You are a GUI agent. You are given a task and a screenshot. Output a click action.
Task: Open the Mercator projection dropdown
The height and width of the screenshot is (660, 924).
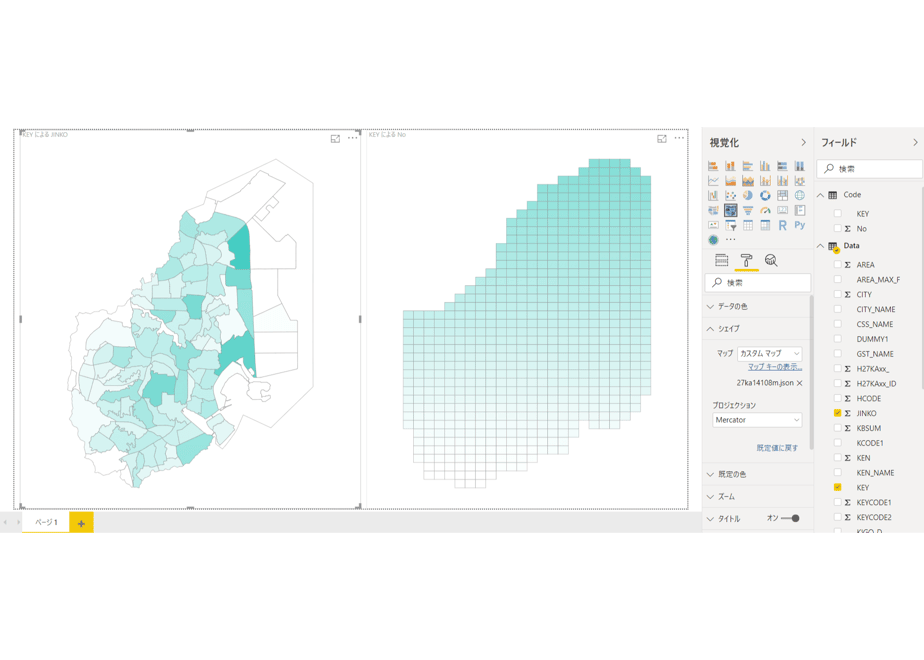coord(757,420)
